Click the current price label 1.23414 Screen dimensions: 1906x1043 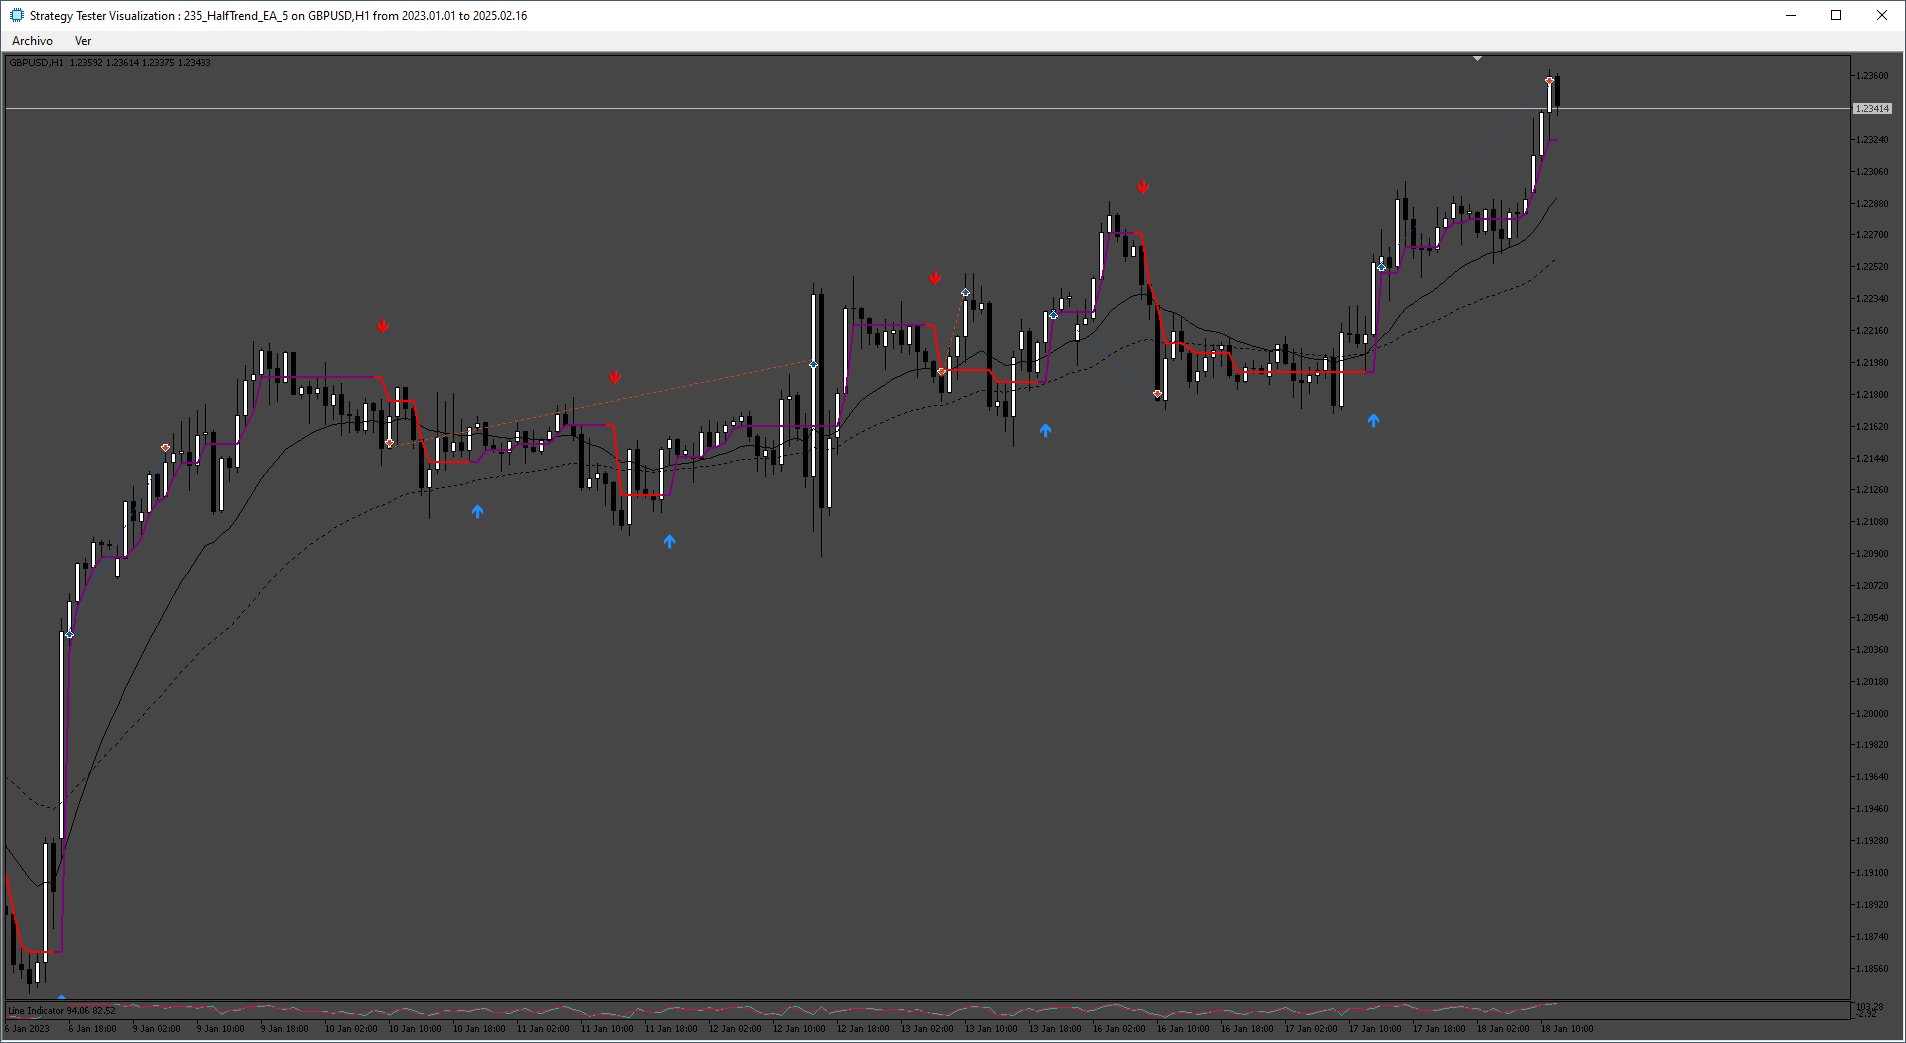tap(1872, 108)
